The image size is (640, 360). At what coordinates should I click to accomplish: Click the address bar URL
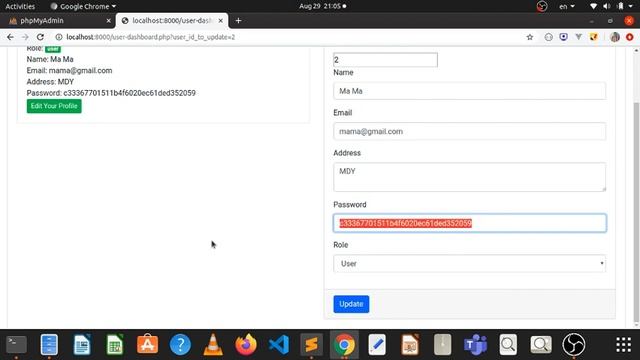tap(151, 37)
